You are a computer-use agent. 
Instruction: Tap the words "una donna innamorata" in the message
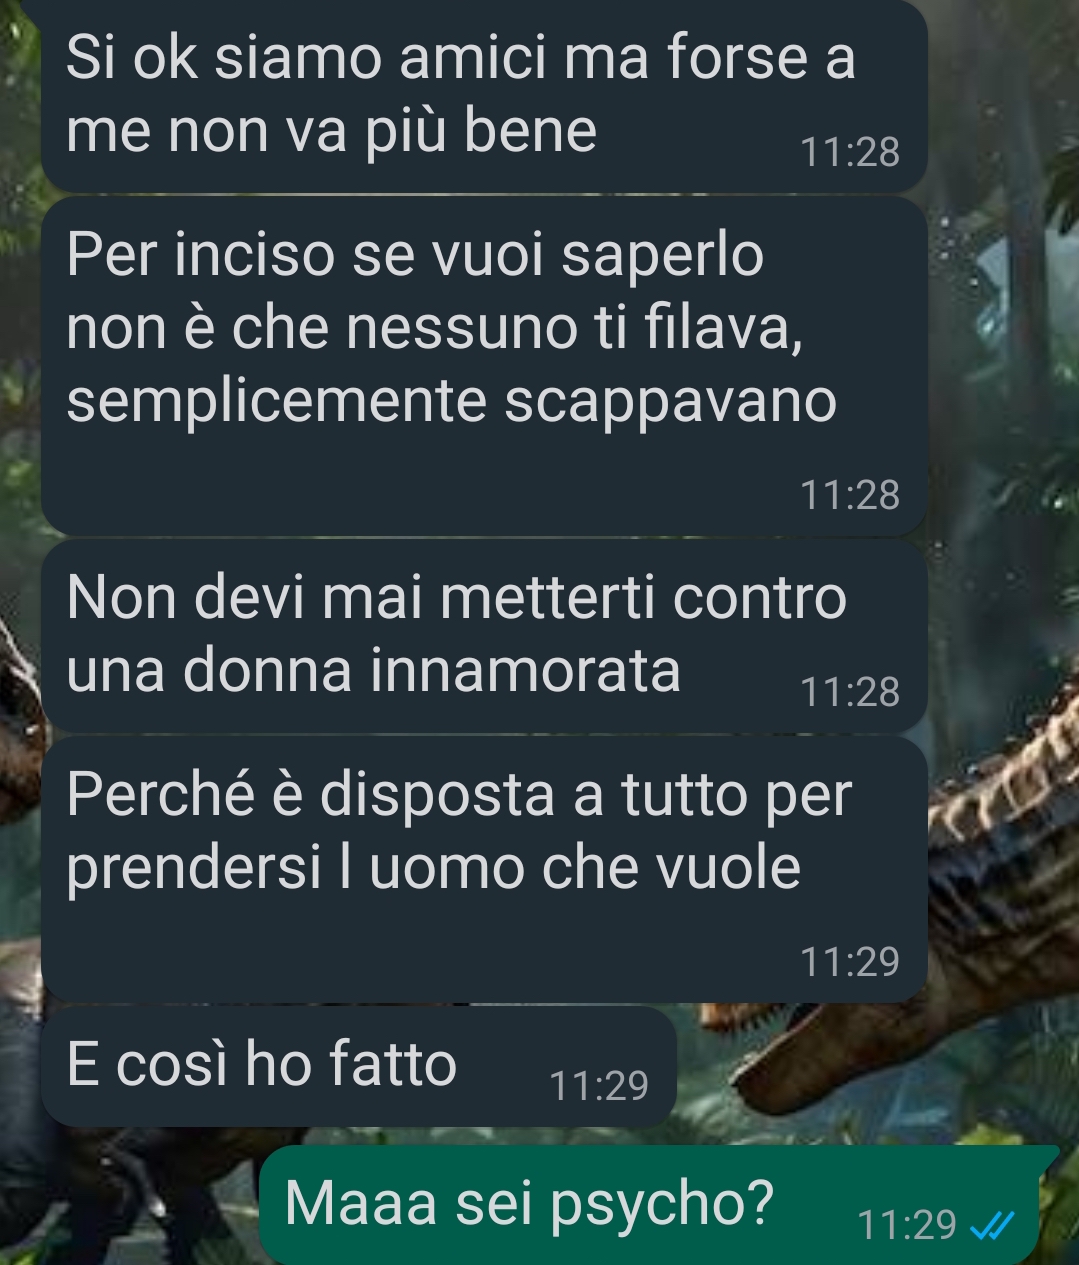pos(373,670)
